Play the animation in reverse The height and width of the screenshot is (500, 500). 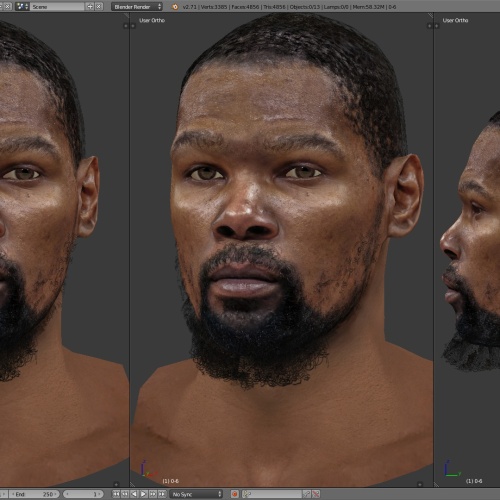[134, 494]
